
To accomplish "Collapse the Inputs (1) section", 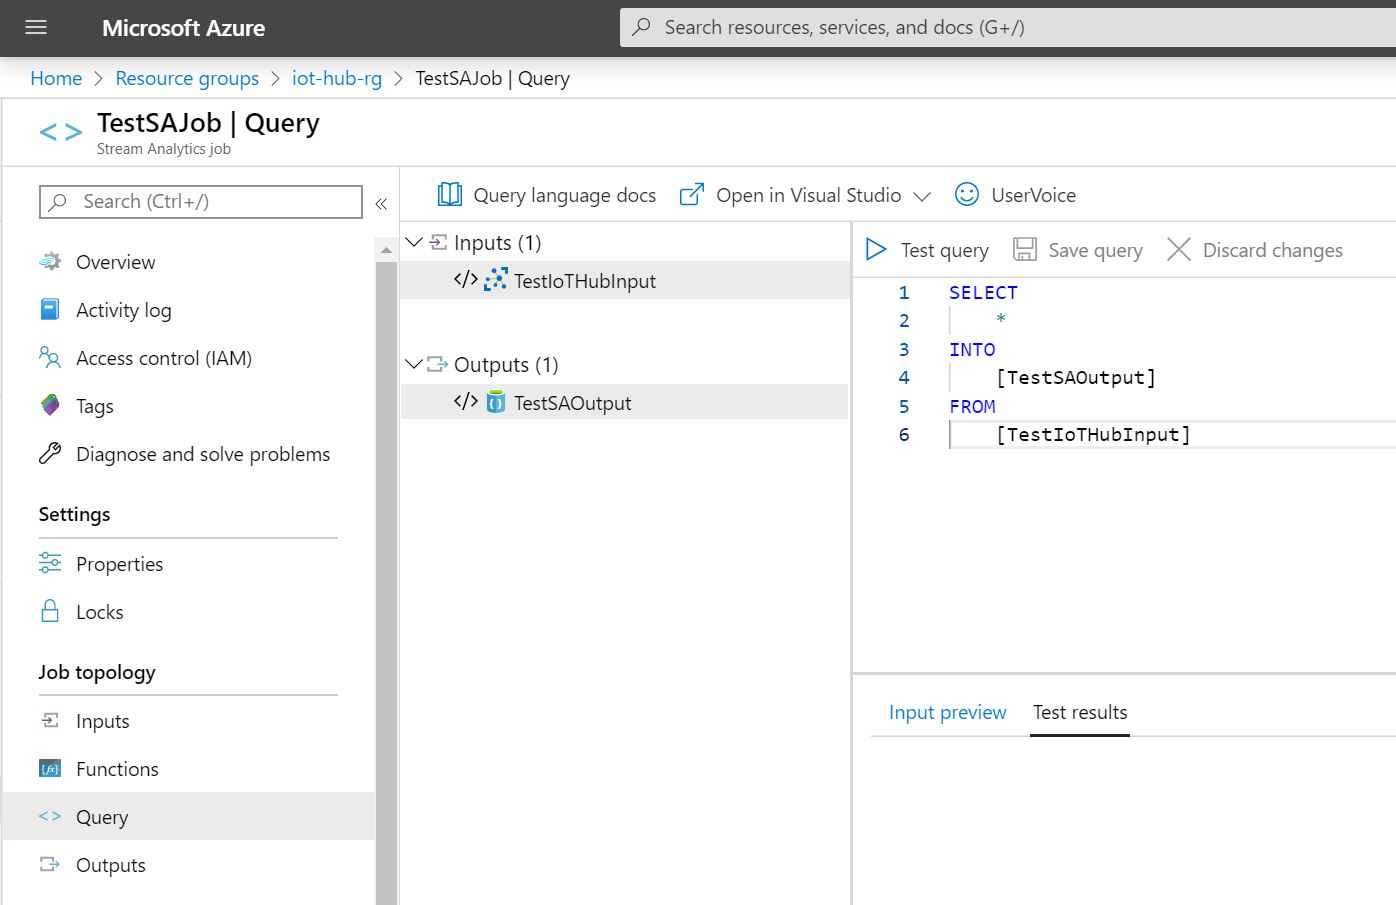I will tap(413, 241).
